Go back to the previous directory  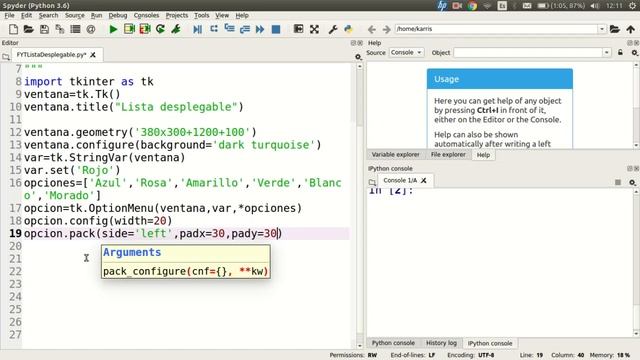(x=371, y=29)
